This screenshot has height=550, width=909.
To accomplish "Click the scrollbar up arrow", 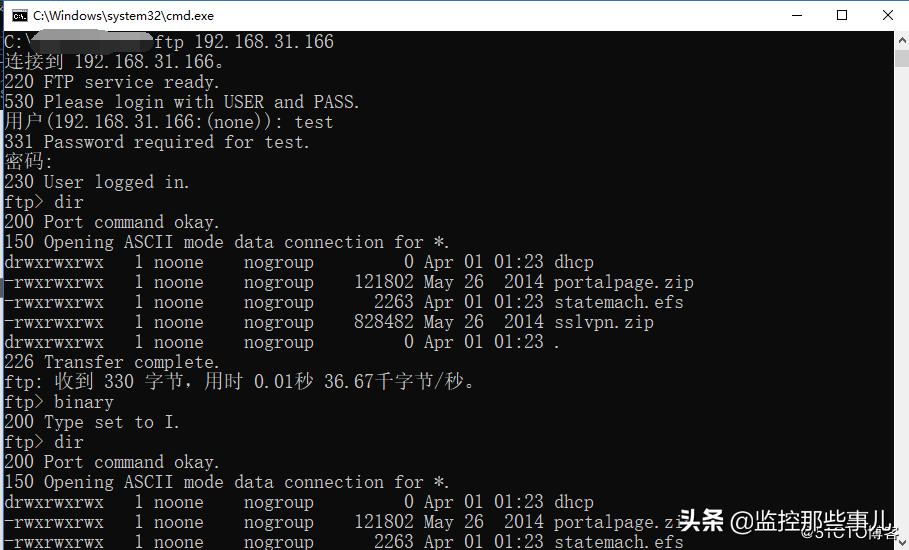I will (902, 41).
